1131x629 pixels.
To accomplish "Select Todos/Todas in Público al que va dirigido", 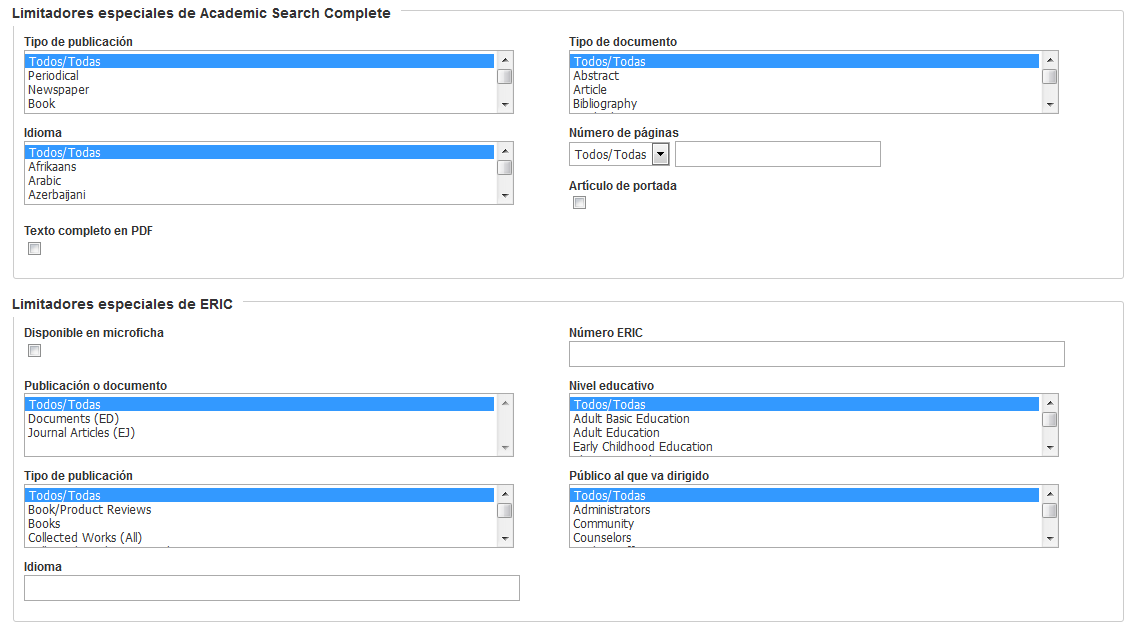I will [x=805, y=496].
